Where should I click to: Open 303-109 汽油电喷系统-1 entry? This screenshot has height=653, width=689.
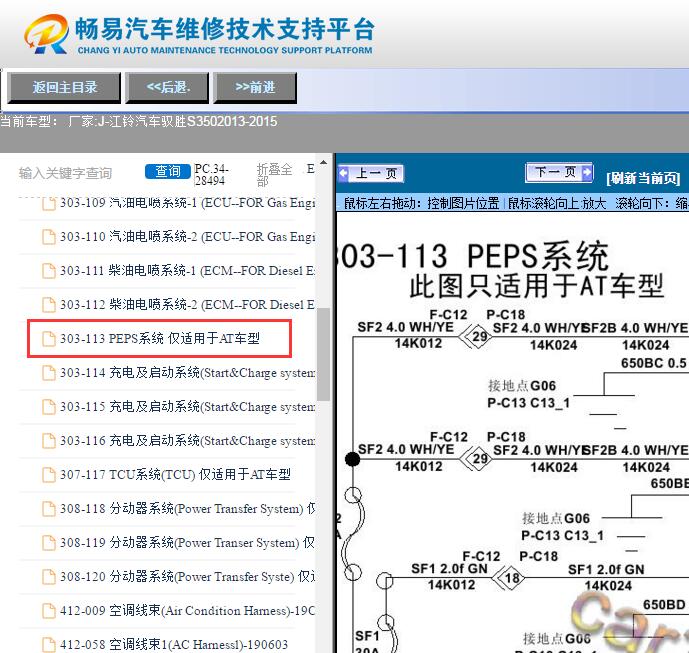188,203
